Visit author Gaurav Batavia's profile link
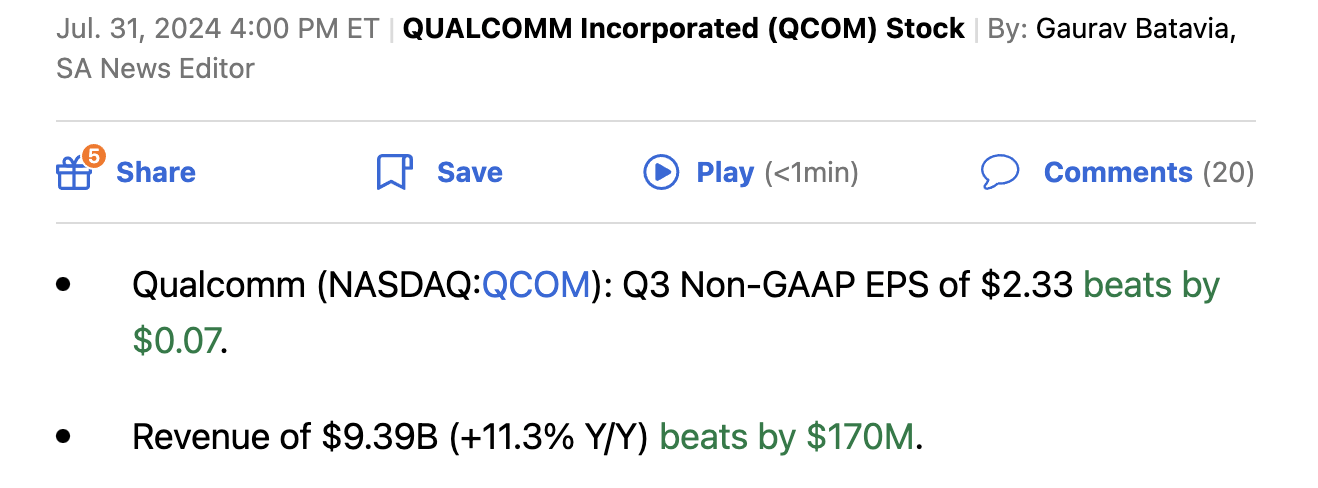1318x488 pixels. [1136, 29]
